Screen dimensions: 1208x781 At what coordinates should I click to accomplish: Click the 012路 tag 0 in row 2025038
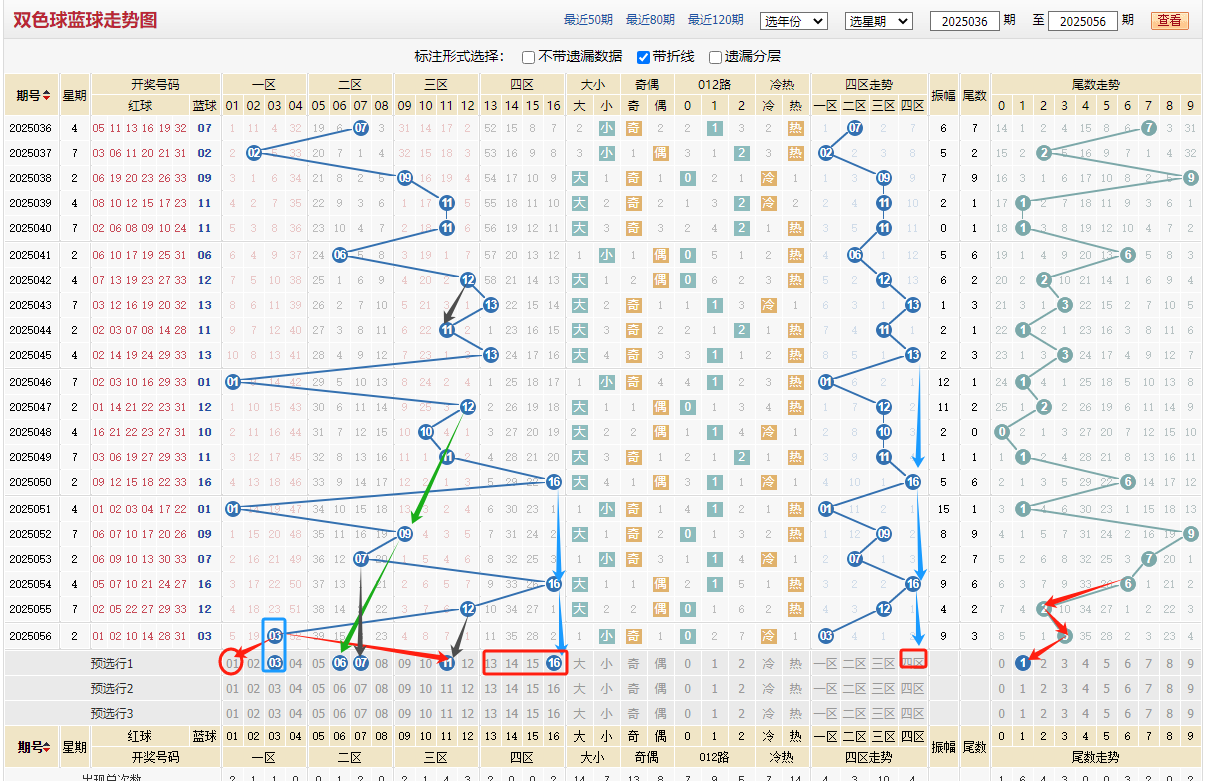(x=687, y=178)
